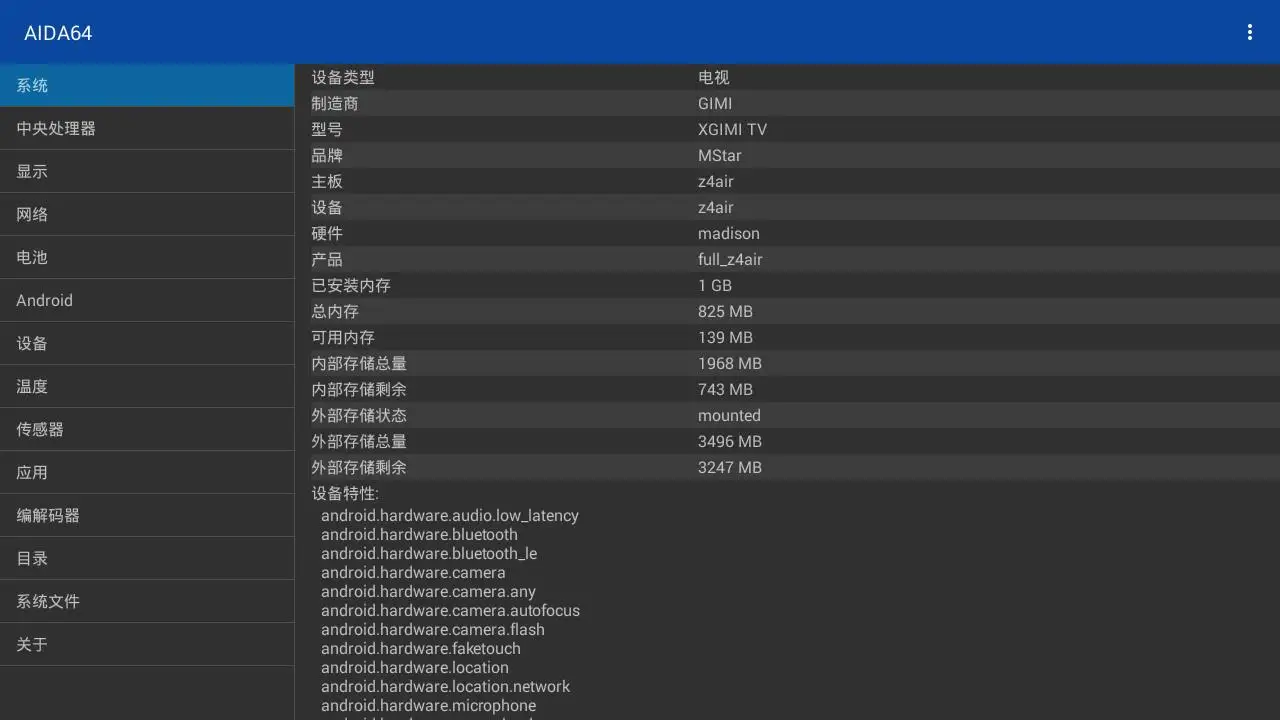Viewport: 1280px width, 720px height.
Task: Select the 内部存储剩余 row label
Action: 359,389
